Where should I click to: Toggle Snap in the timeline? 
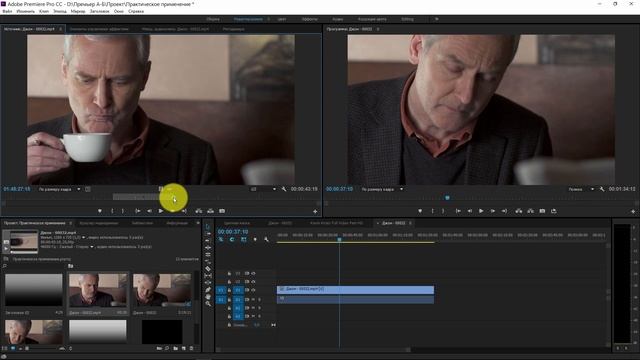tap(232, 240)
